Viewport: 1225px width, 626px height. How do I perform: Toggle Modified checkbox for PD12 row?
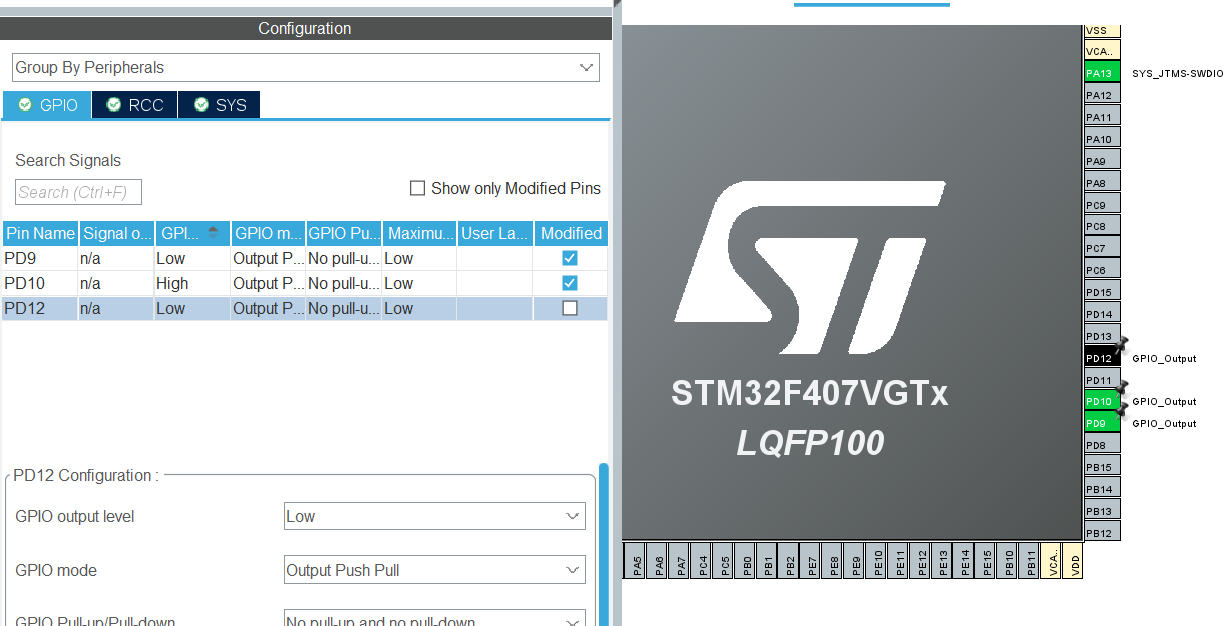(570, 308)
